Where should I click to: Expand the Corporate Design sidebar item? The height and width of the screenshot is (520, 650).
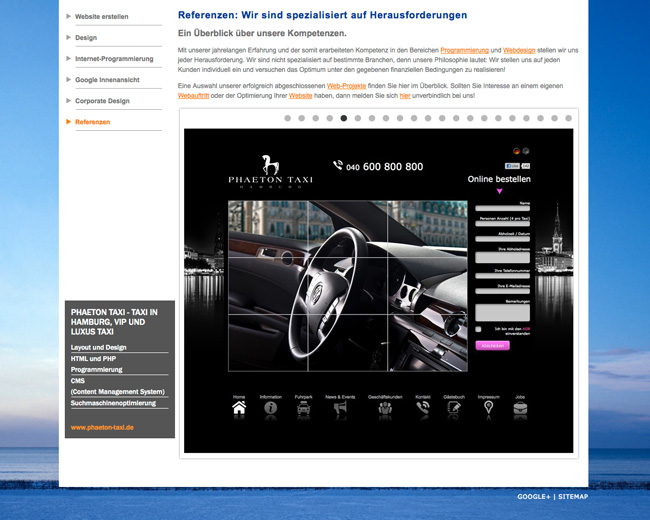(102, 101)
